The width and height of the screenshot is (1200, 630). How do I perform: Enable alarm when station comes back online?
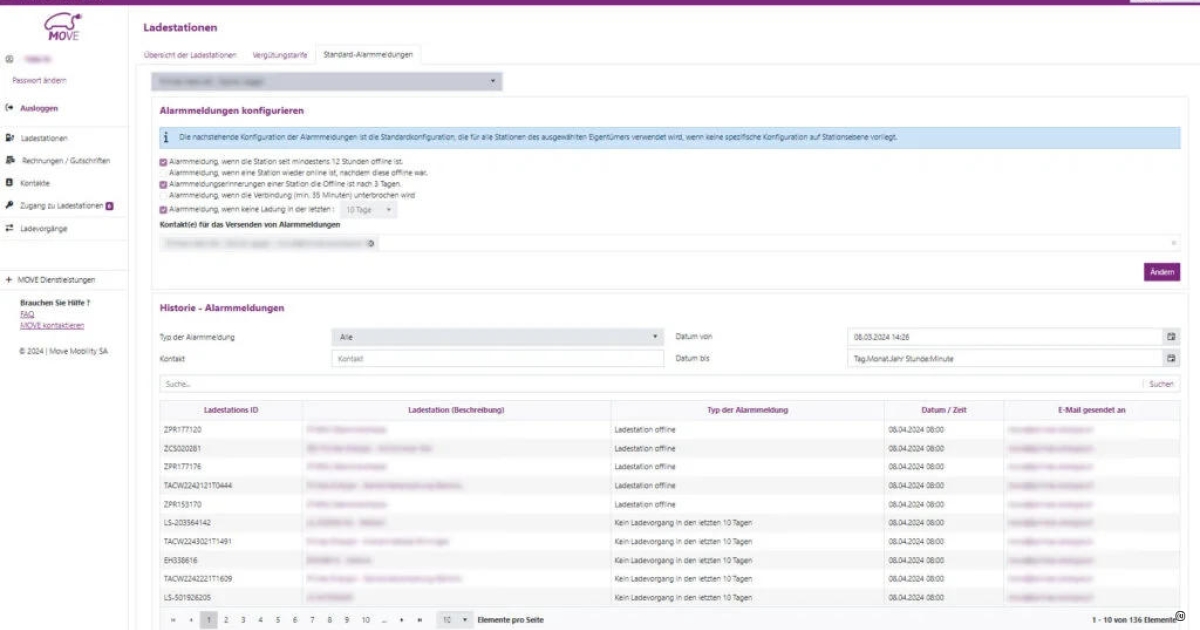(163, 175)
